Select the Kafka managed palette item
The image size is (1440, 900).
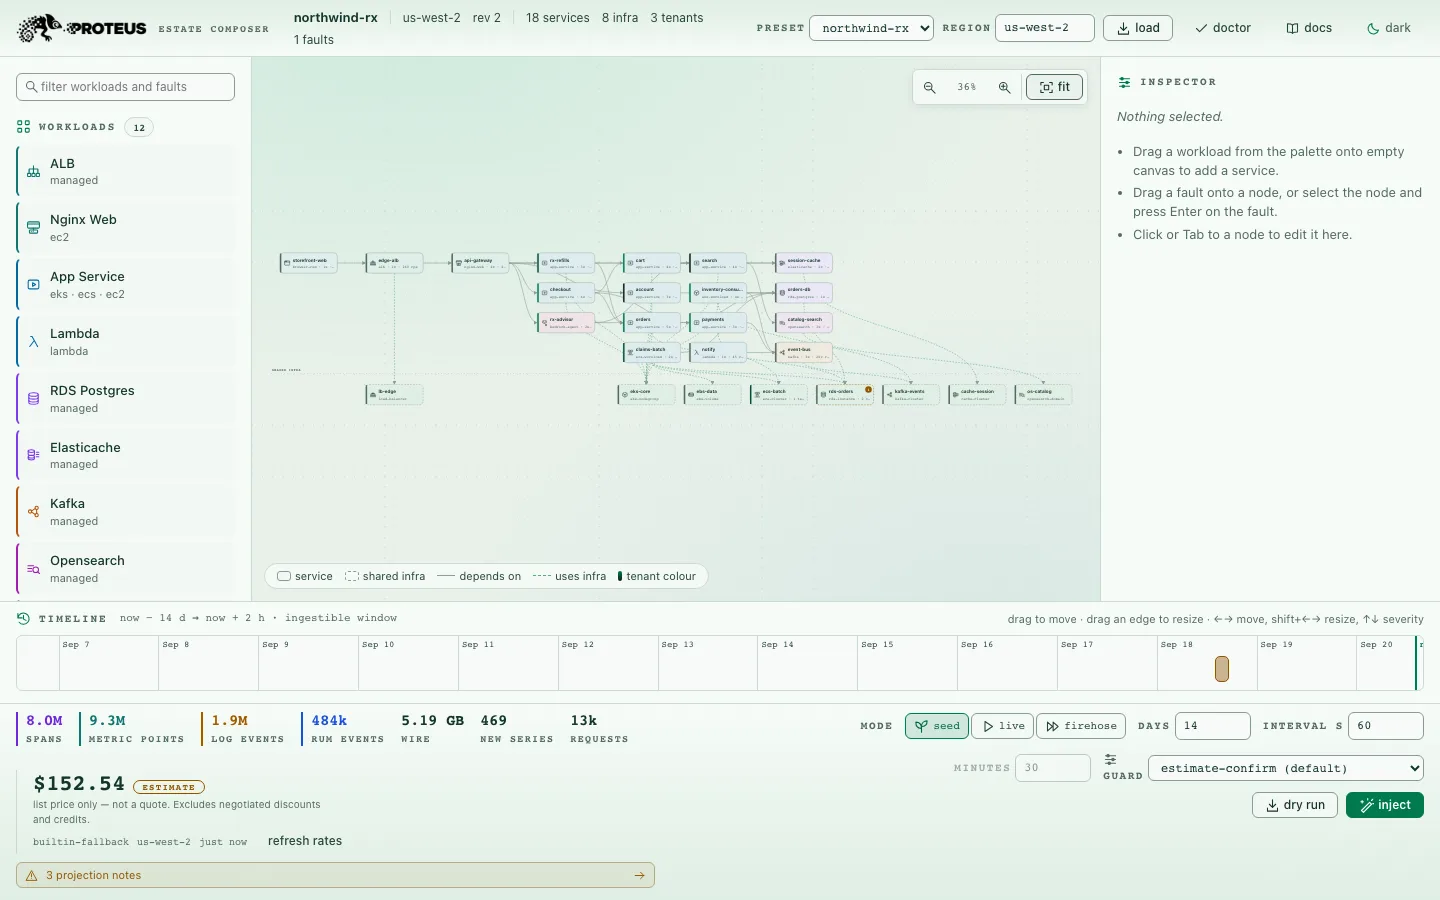click(126, 512)
